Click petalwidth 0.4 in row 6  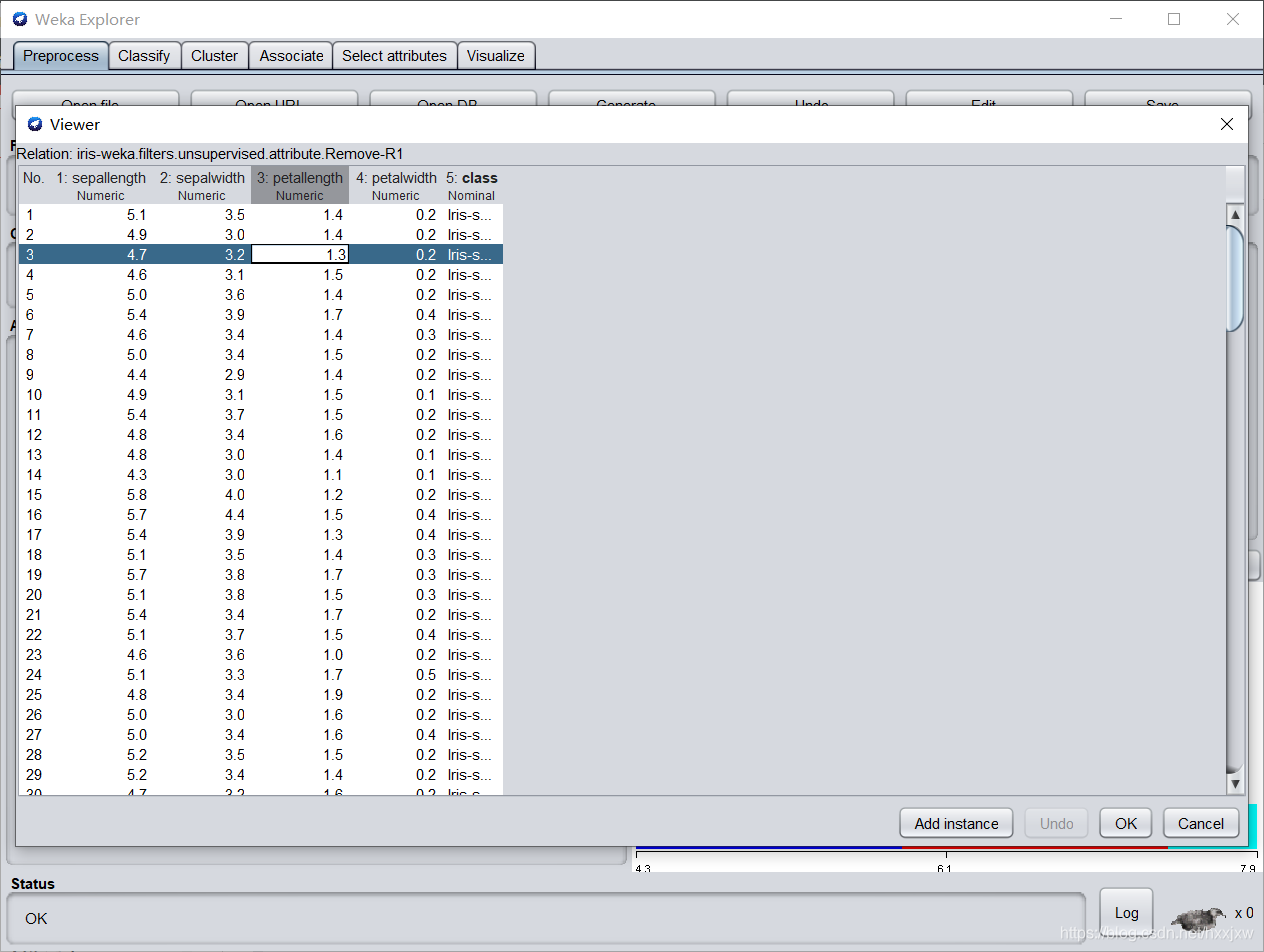[x=396, y=315]
